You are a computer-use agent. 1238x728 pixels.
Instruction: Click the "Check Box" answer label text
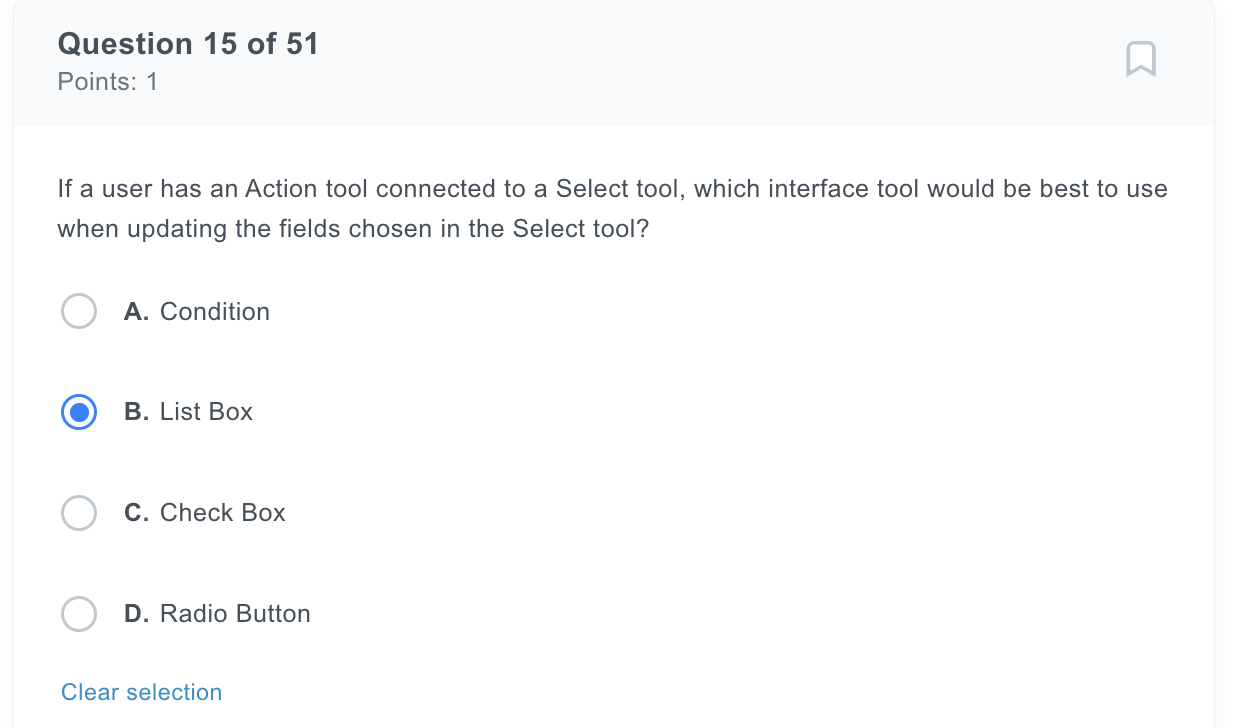[223, 513]
